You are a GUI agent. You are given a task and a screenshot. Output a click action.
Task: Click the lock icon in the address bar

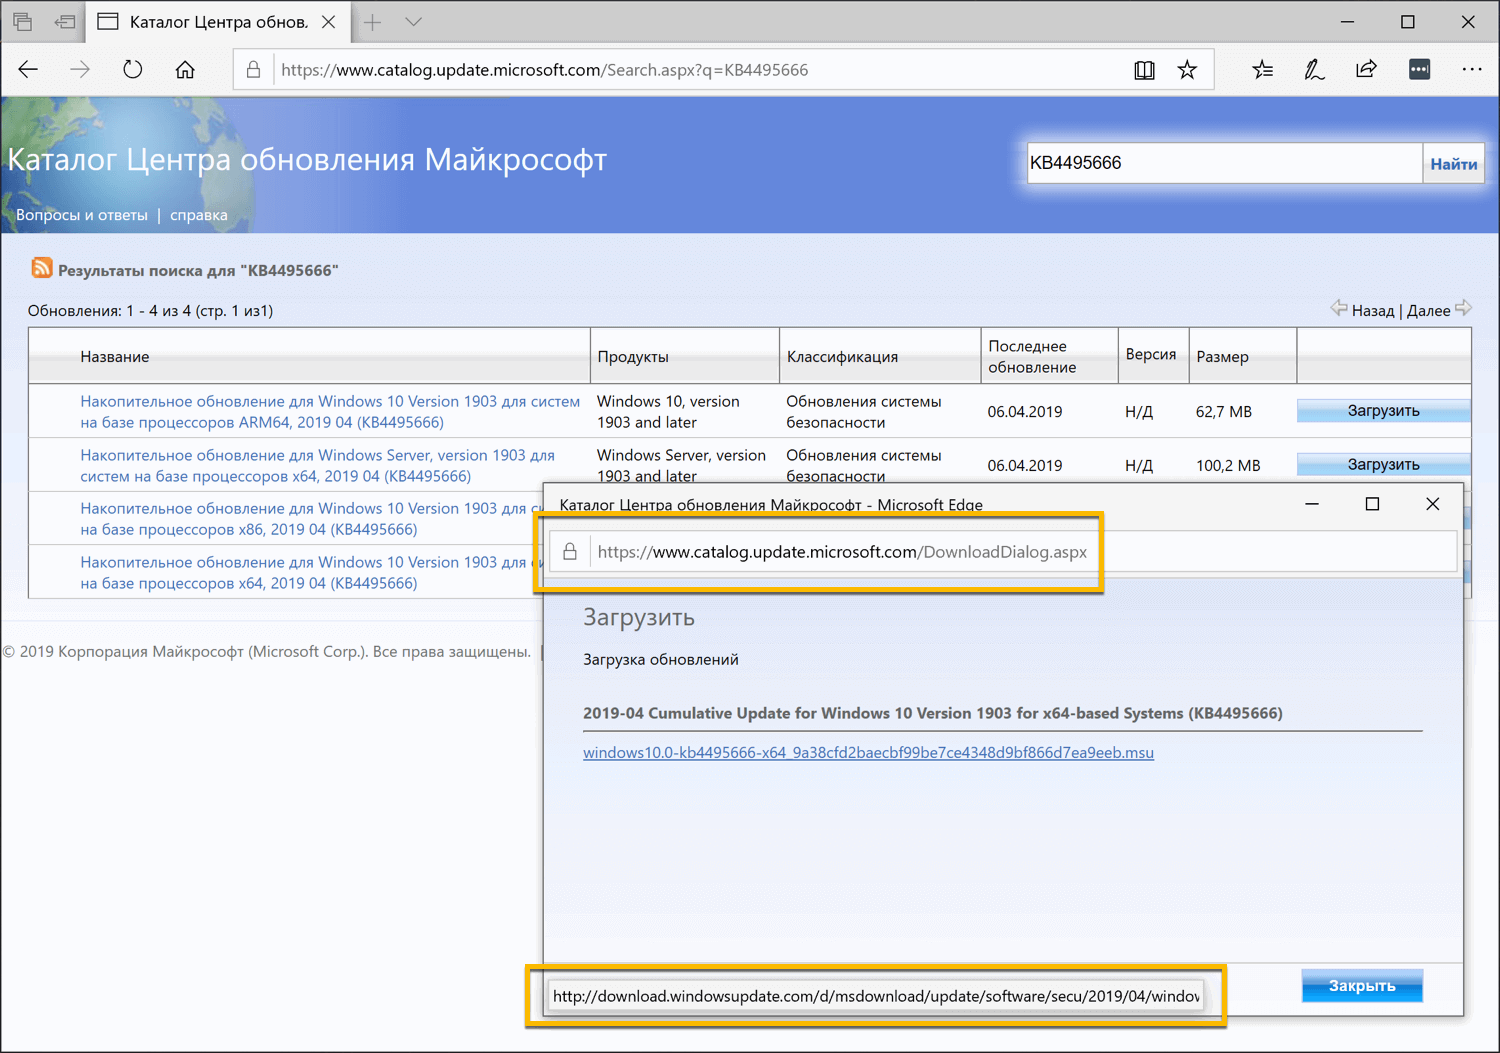tap(253, 69)
